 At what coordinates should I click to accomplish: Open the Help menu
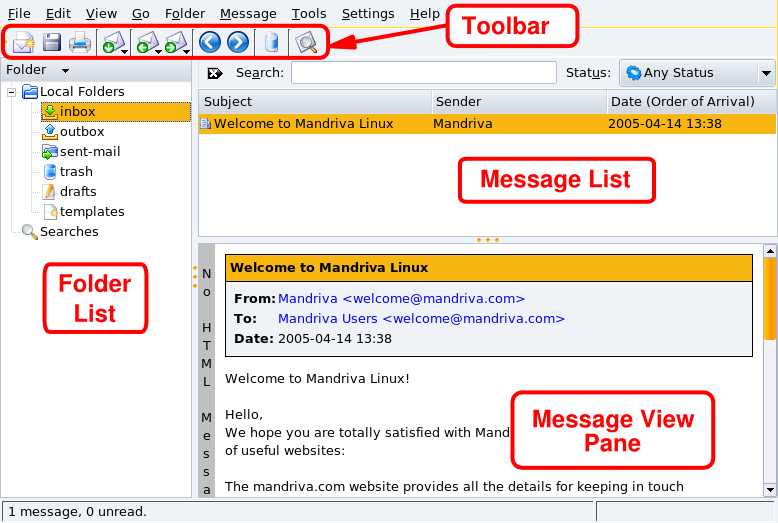point(425,14)
